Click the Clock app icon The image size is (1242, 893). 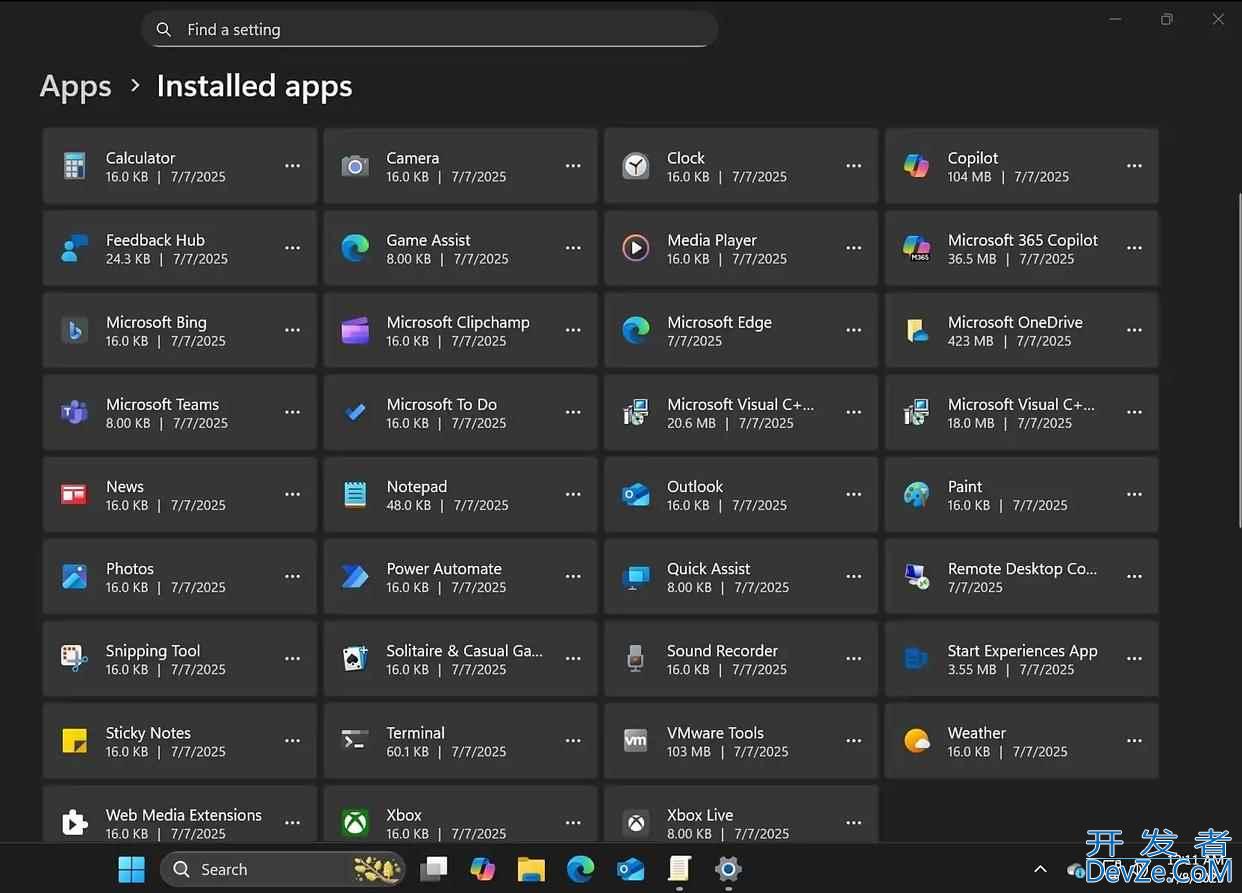[636, 166]
